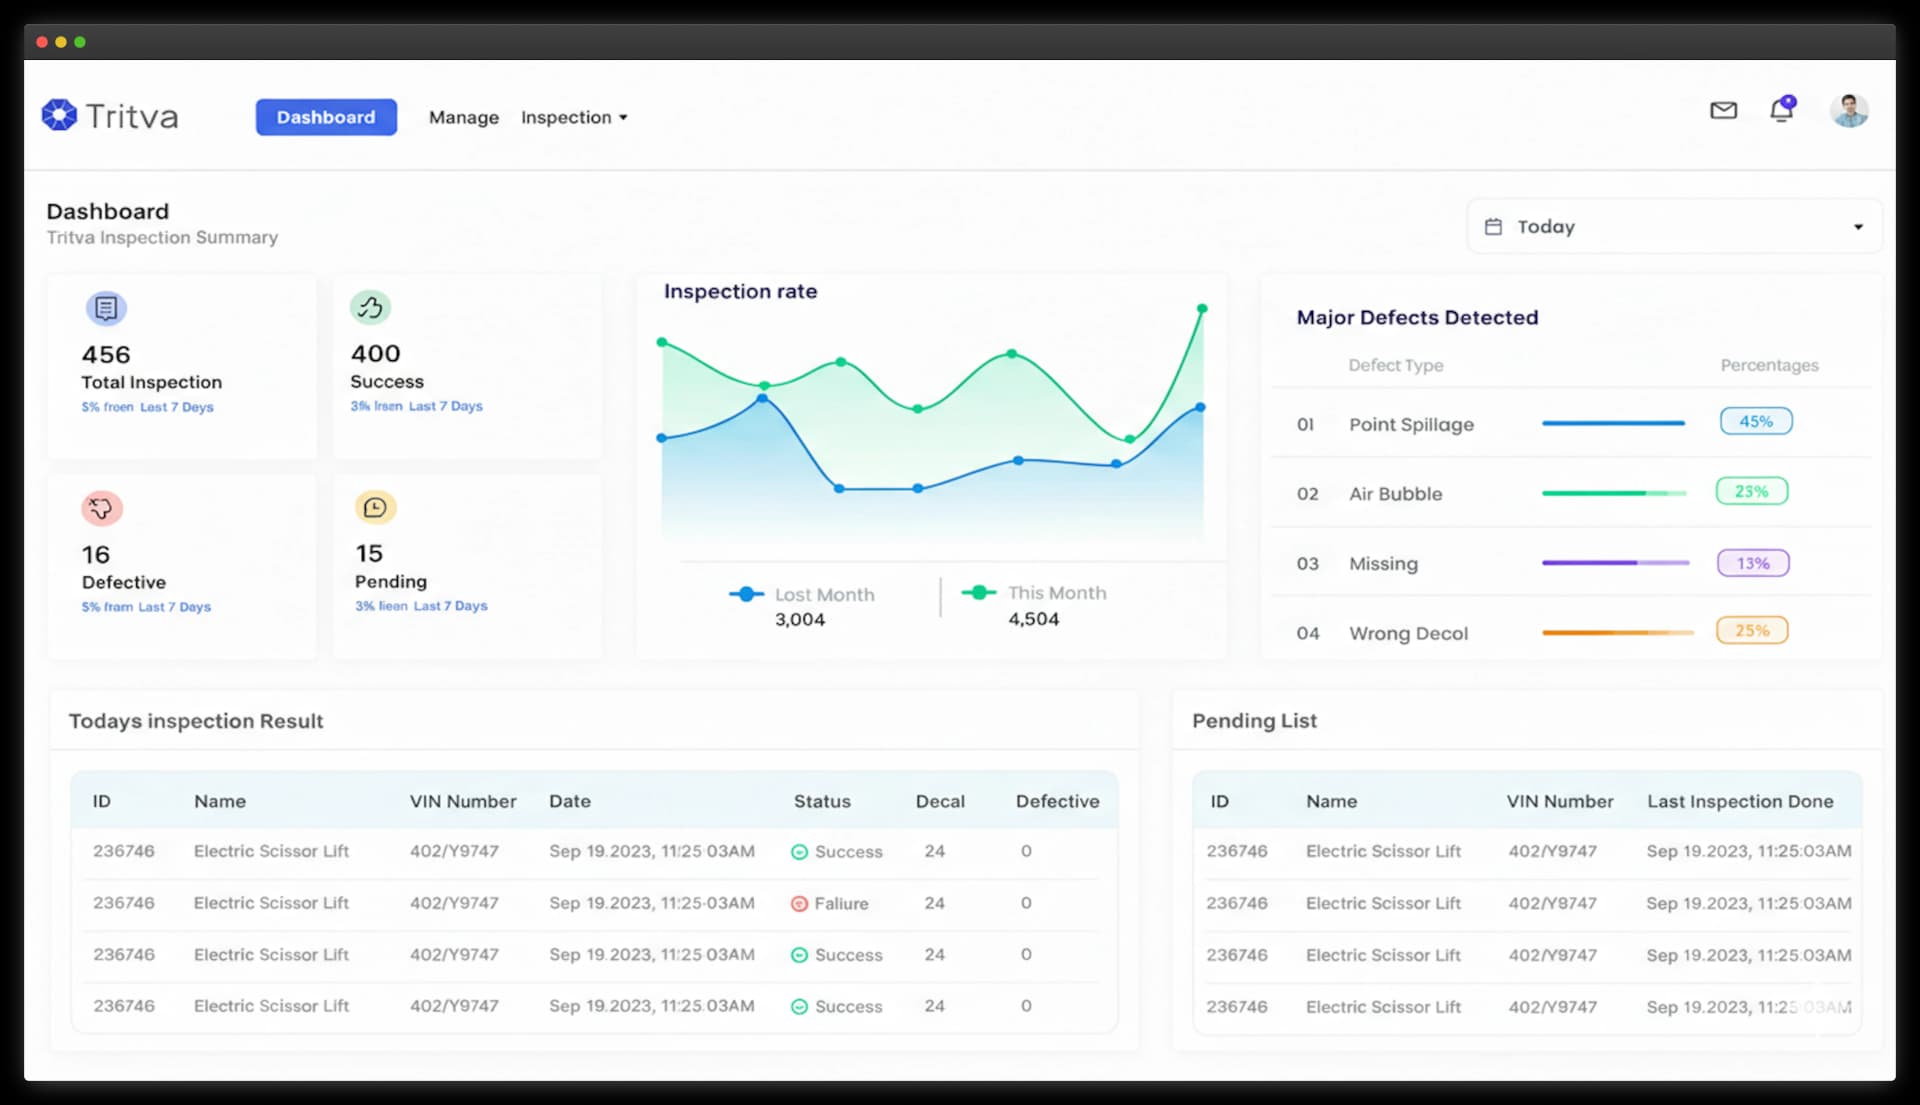This screenshot has height=1105, width=1920.
Task: Open the Manage menu item
Action: click(x=463, y=117)
